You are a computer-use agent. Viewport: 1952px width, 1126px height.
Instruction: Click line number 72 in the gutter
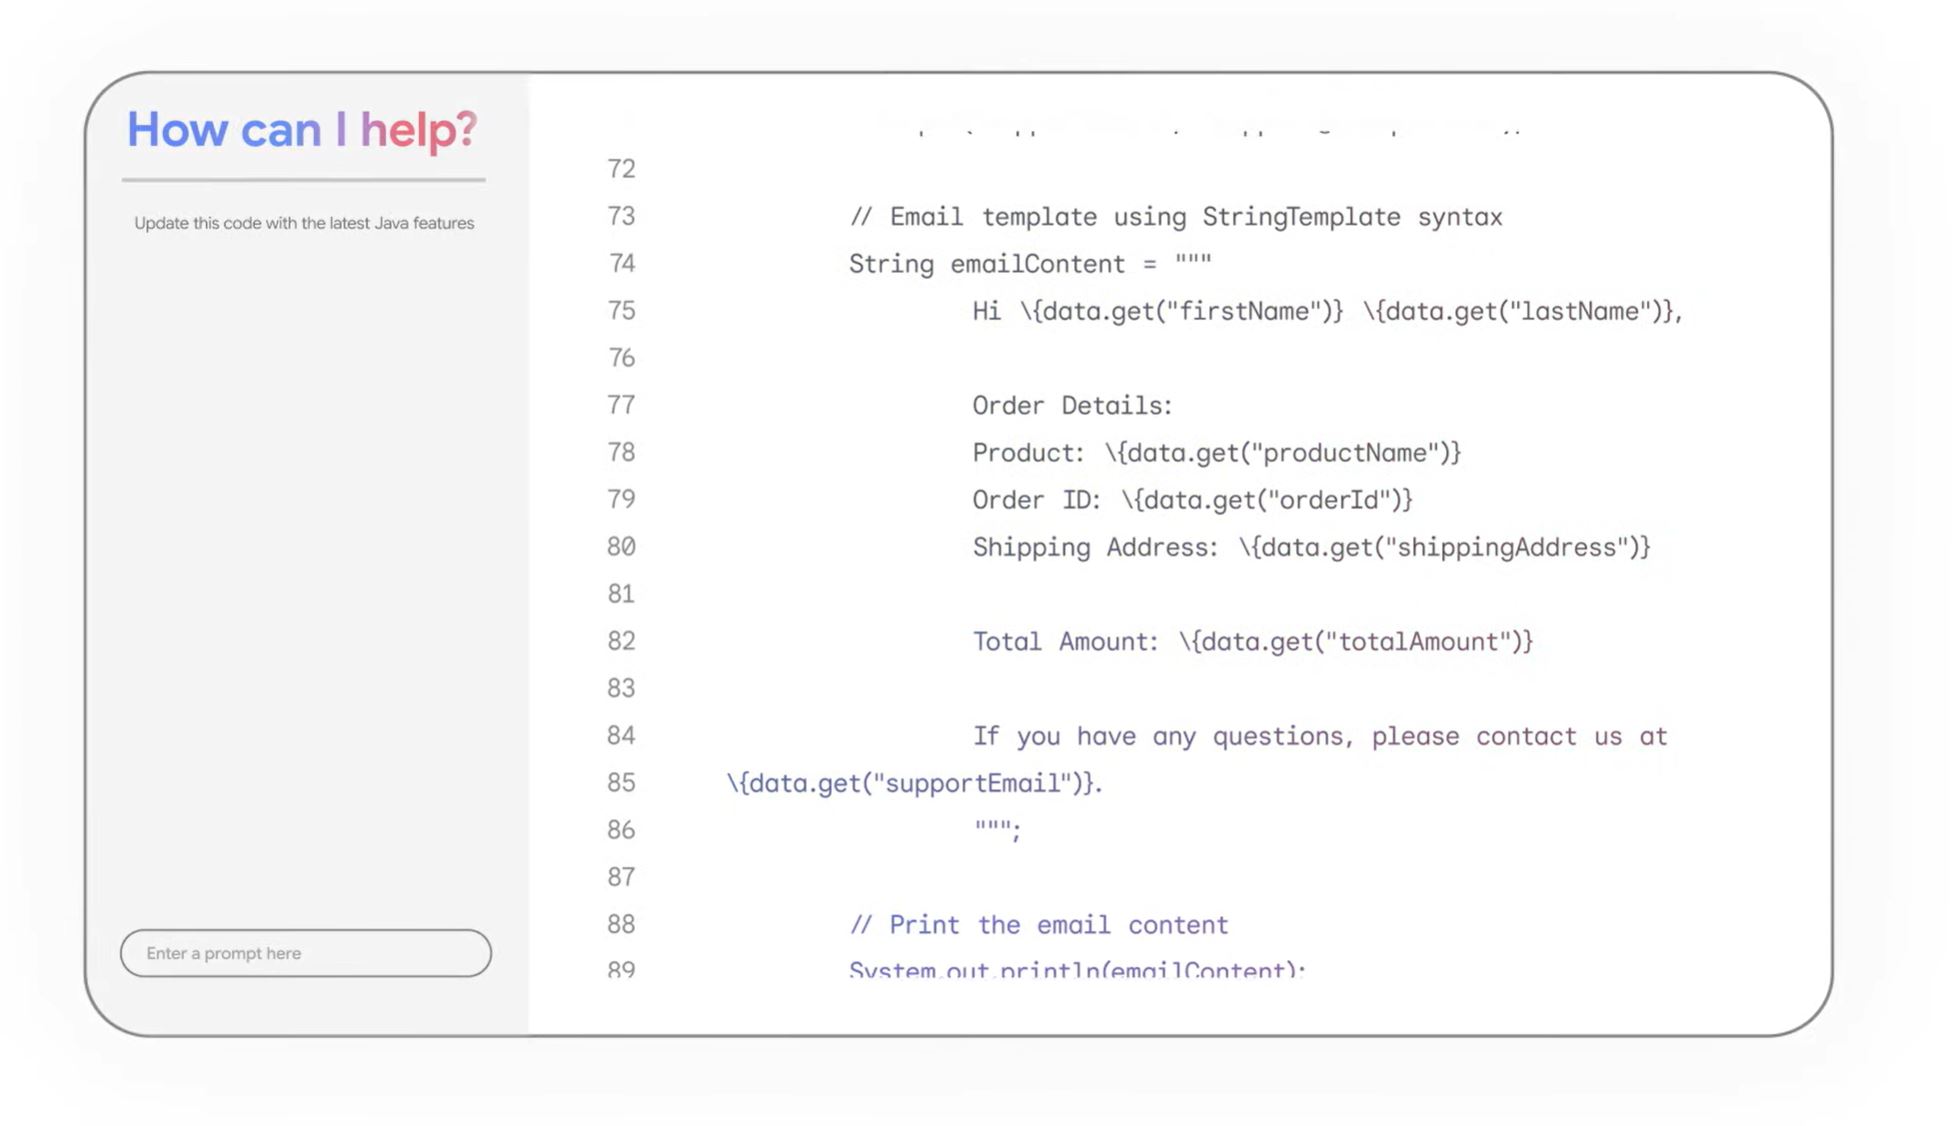point(621,169)
